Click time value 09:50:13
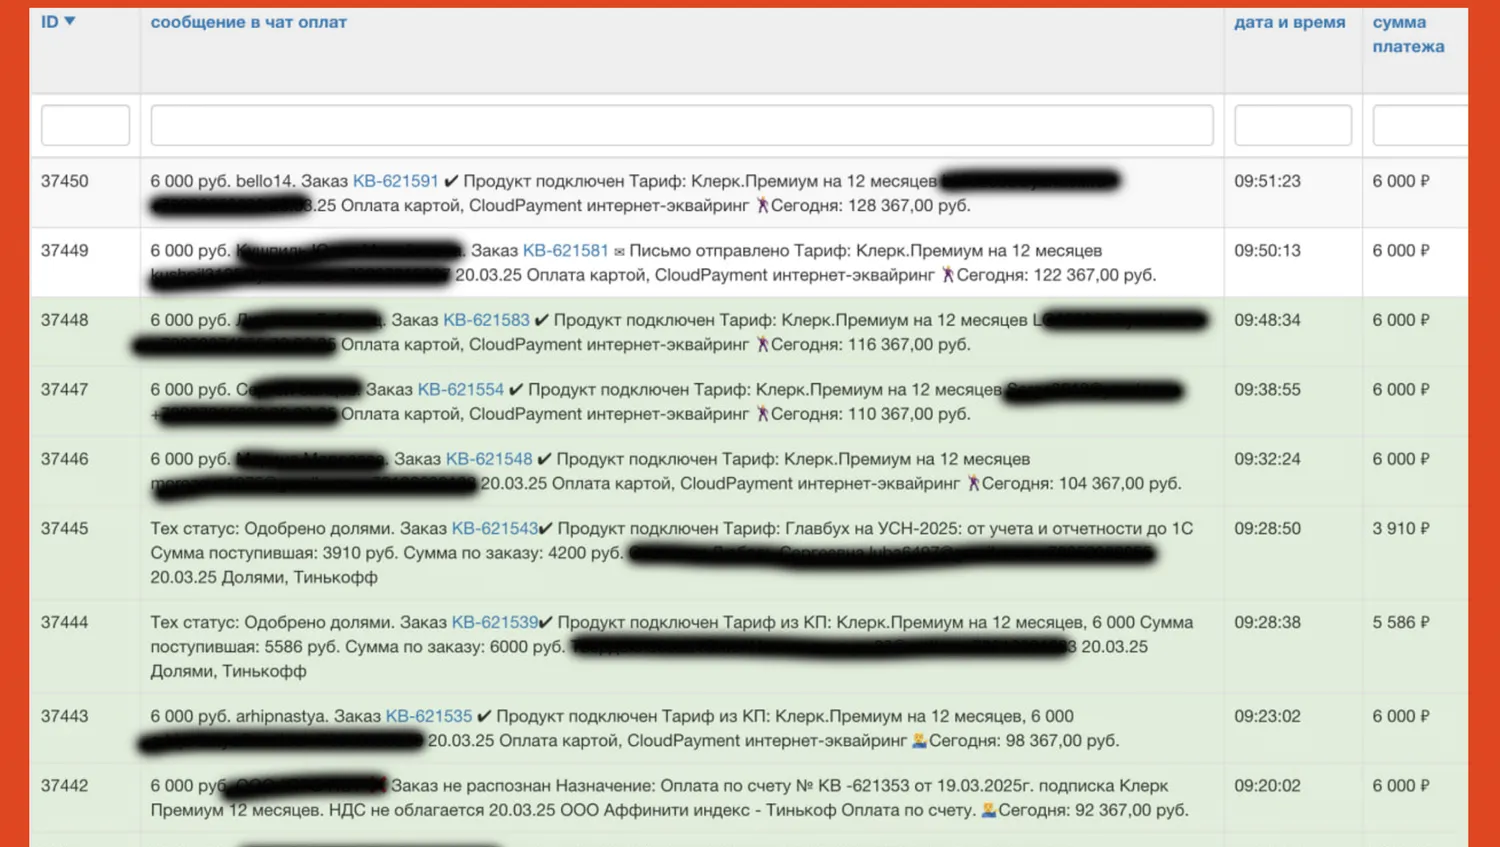1500x847 pixels. [x=1267, y=251]
